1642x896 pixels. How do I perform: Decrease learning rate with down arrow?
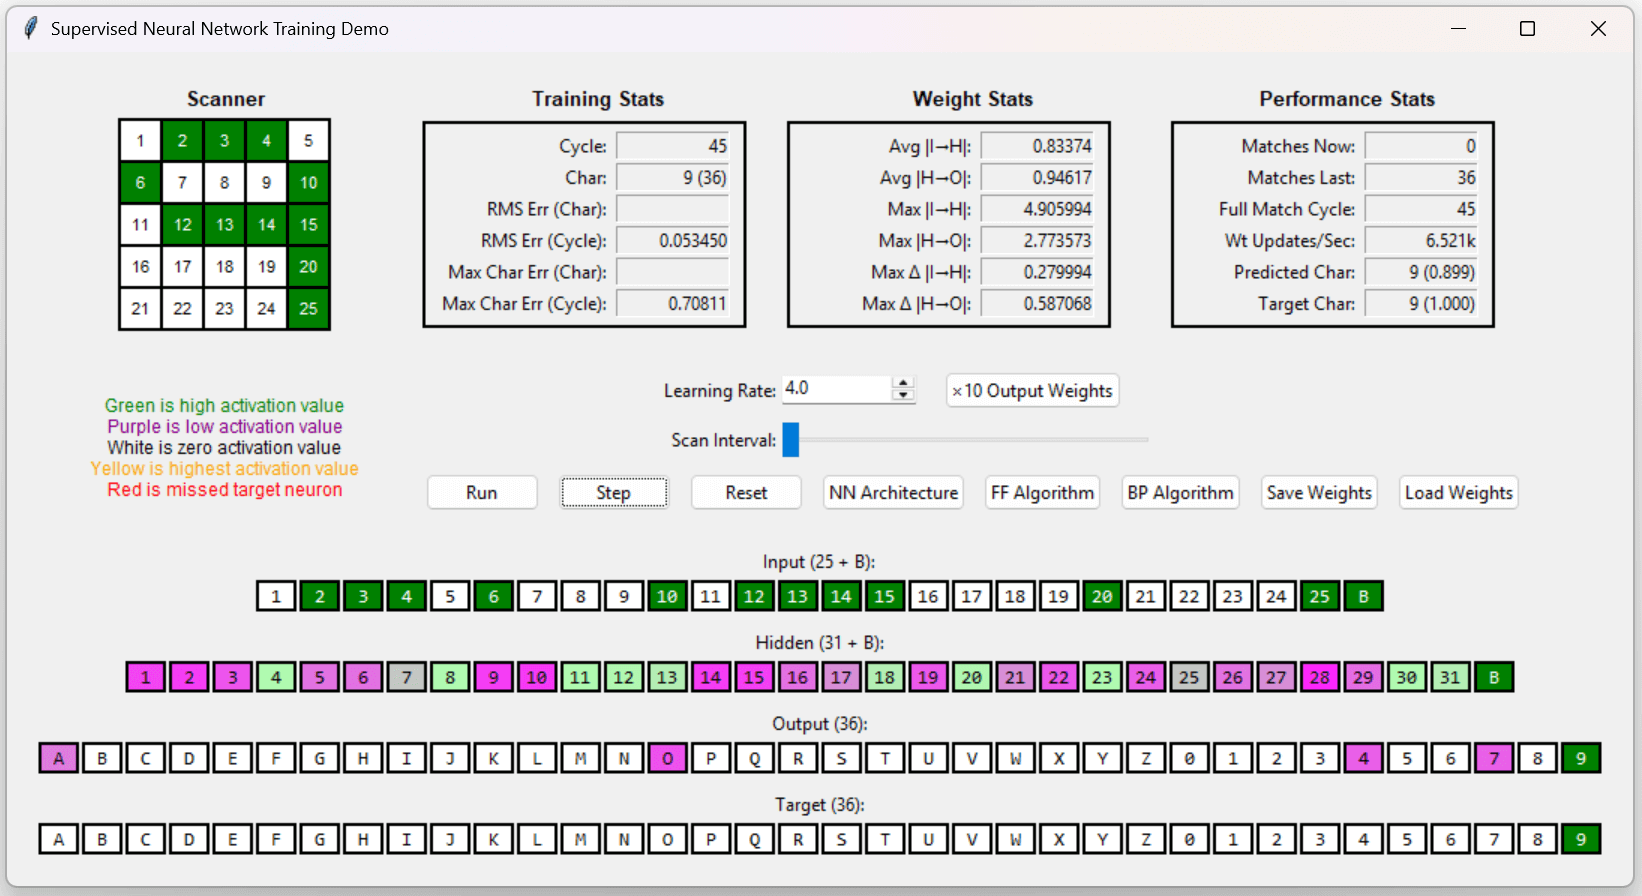click(903, 396)
